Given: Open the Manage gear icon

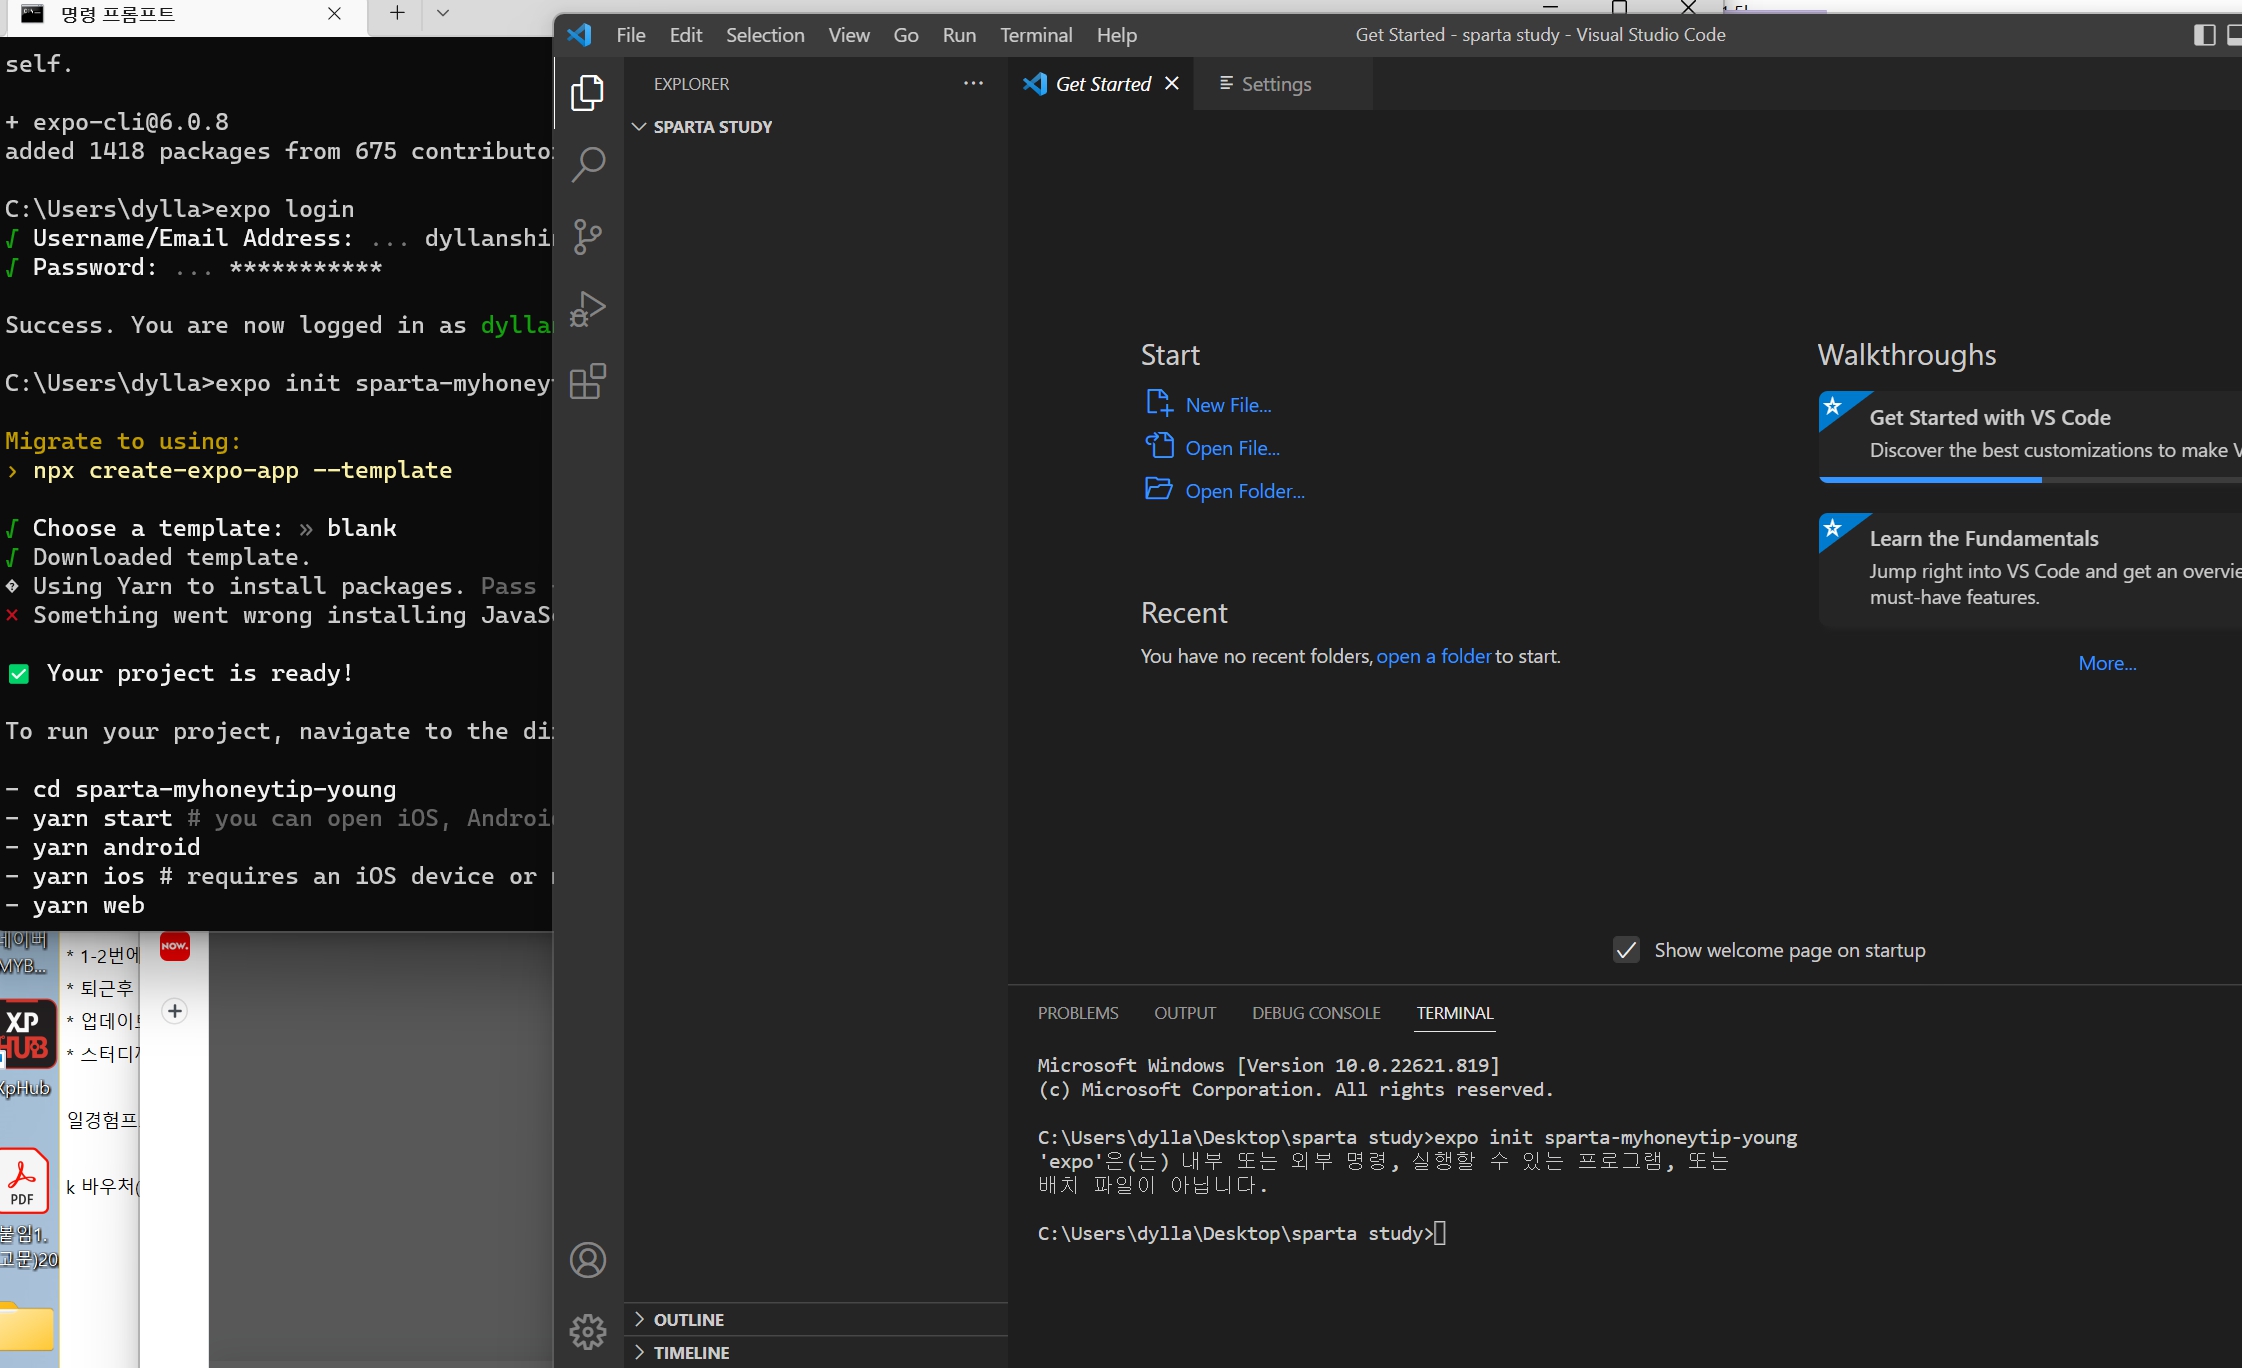Looking at the screenshot, I should pos(588,1331).
